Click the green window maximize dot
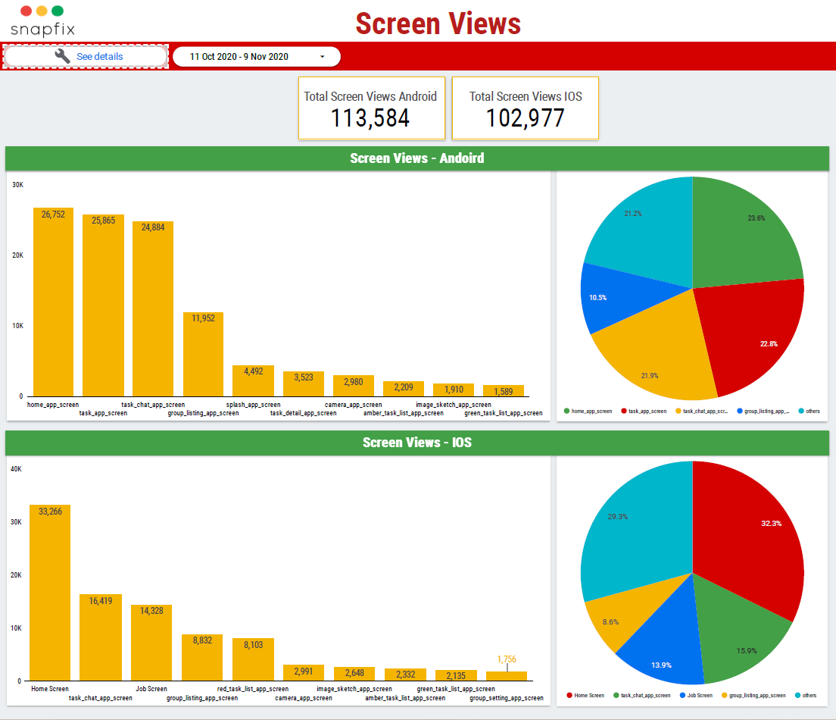The image size is (836, 720). click(58, 11)
